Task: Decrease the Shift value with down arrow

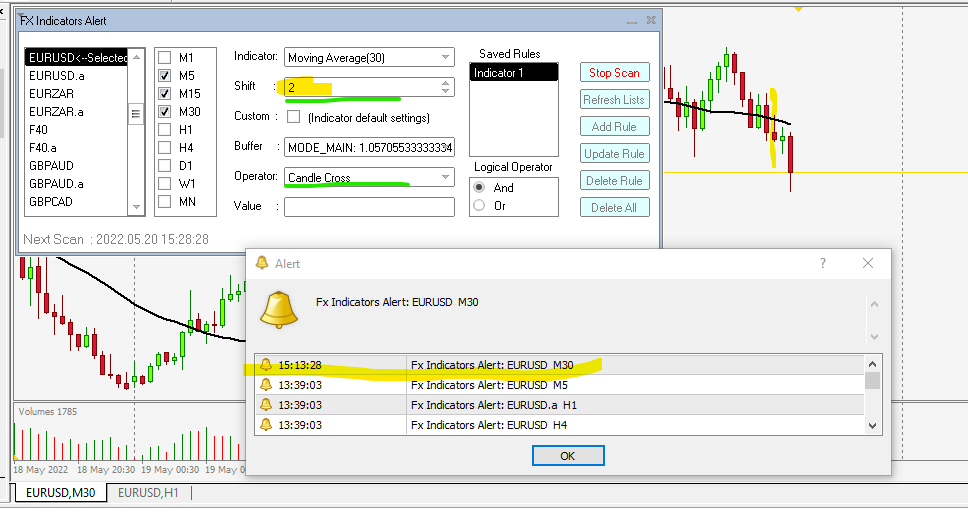Action: point(446,91)
